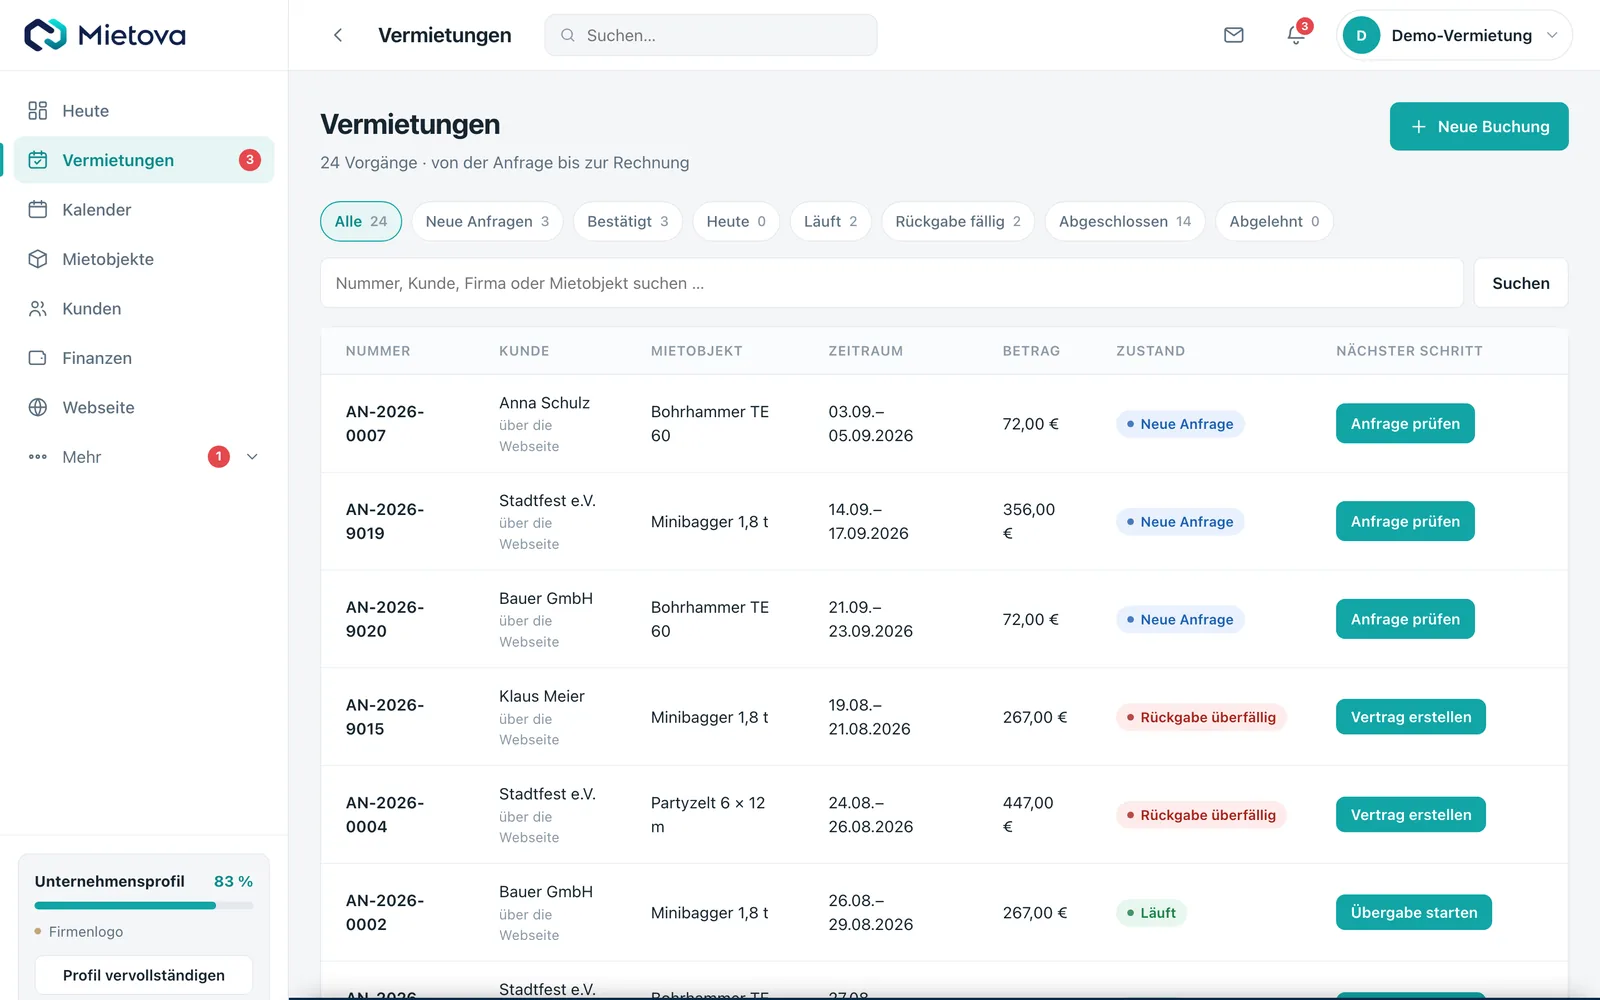Focus the top Suchen... search field
1600x1000 pixels.
point(711,35)
